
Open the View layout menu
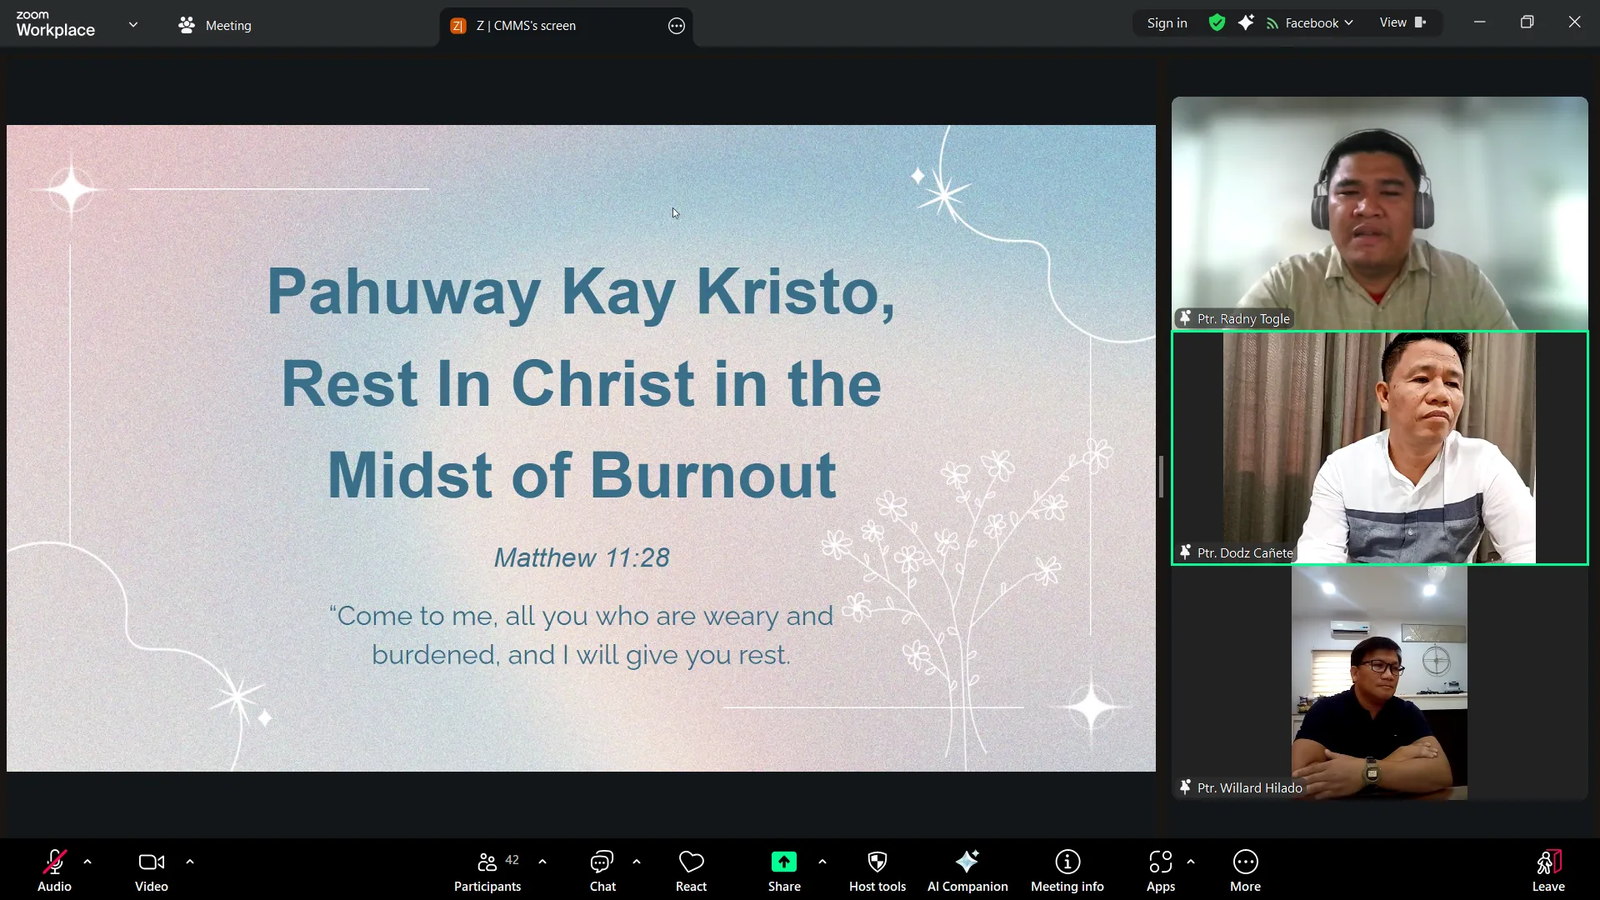[1402, 23]
